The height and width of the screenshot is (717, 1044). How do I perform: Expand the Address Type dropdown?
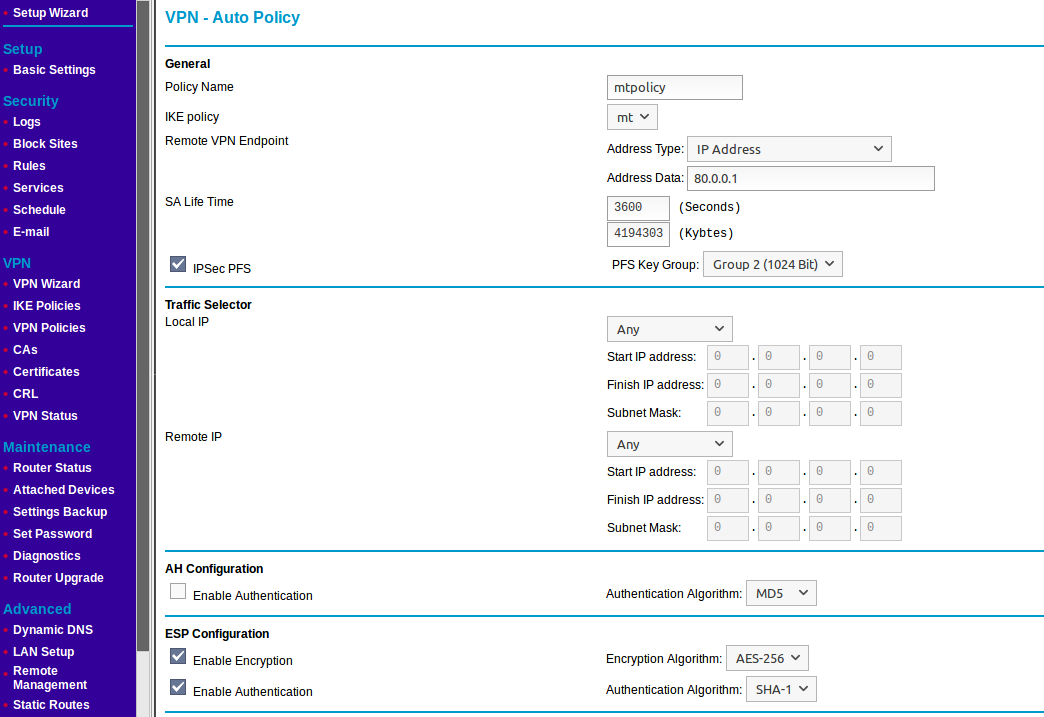pyautogui.click(x=788, y=149)
